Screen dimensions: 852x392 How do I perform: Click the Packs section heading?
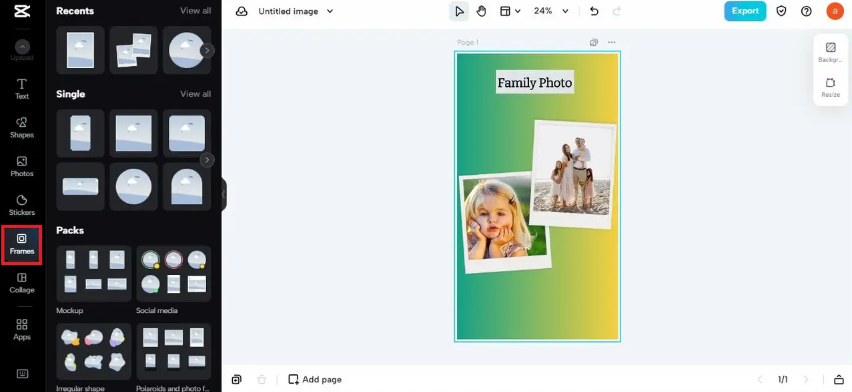70,231
